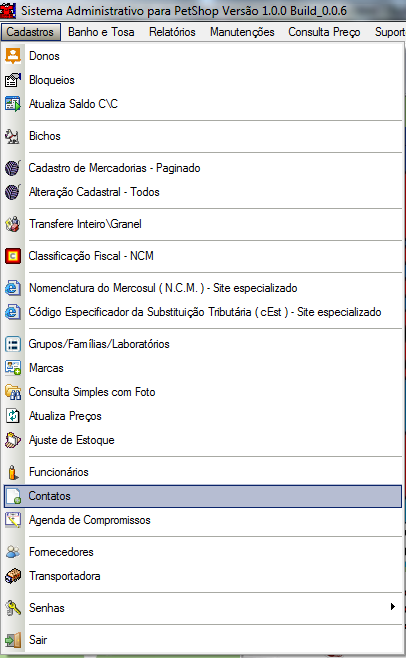Image resolution: width=406 pixels, height=658 pixels.
Task: Click the Senhas keys icon
Action: click(13, 608)
